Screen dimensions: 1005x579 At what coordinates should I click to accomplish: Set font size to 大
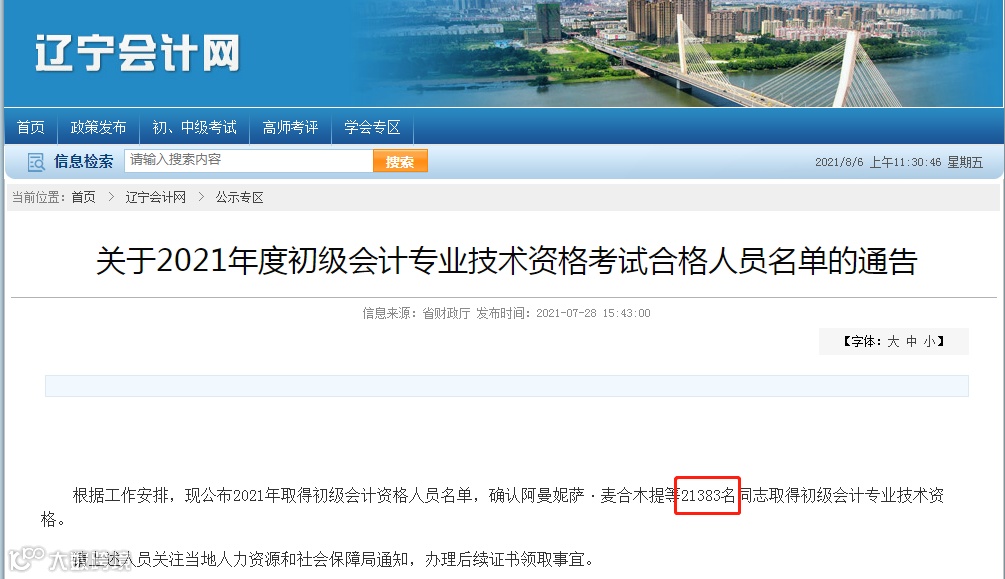(x=893, y=342)
